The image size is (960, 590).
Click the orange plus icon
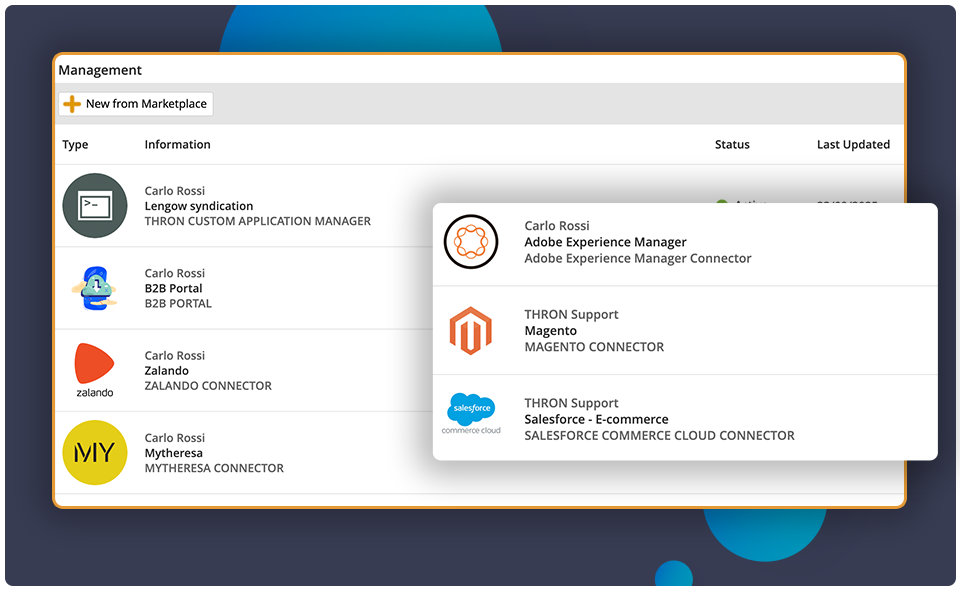(72, 104)
